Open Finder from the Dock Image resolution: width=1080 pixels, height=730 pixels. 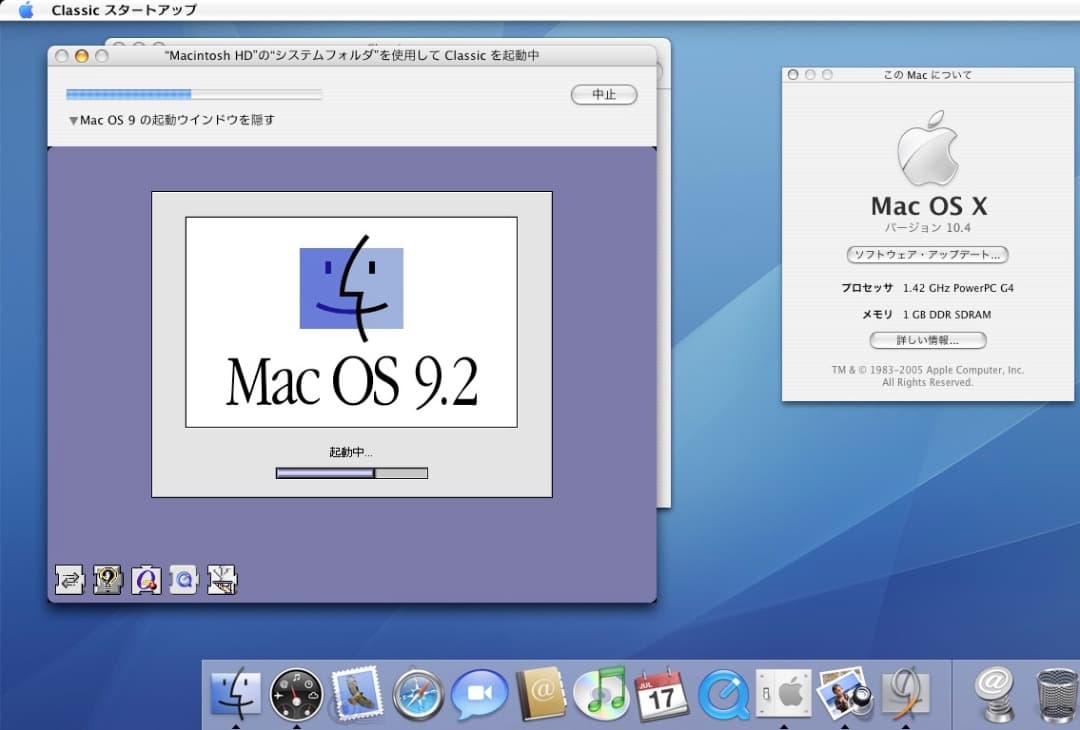point(236,693)
